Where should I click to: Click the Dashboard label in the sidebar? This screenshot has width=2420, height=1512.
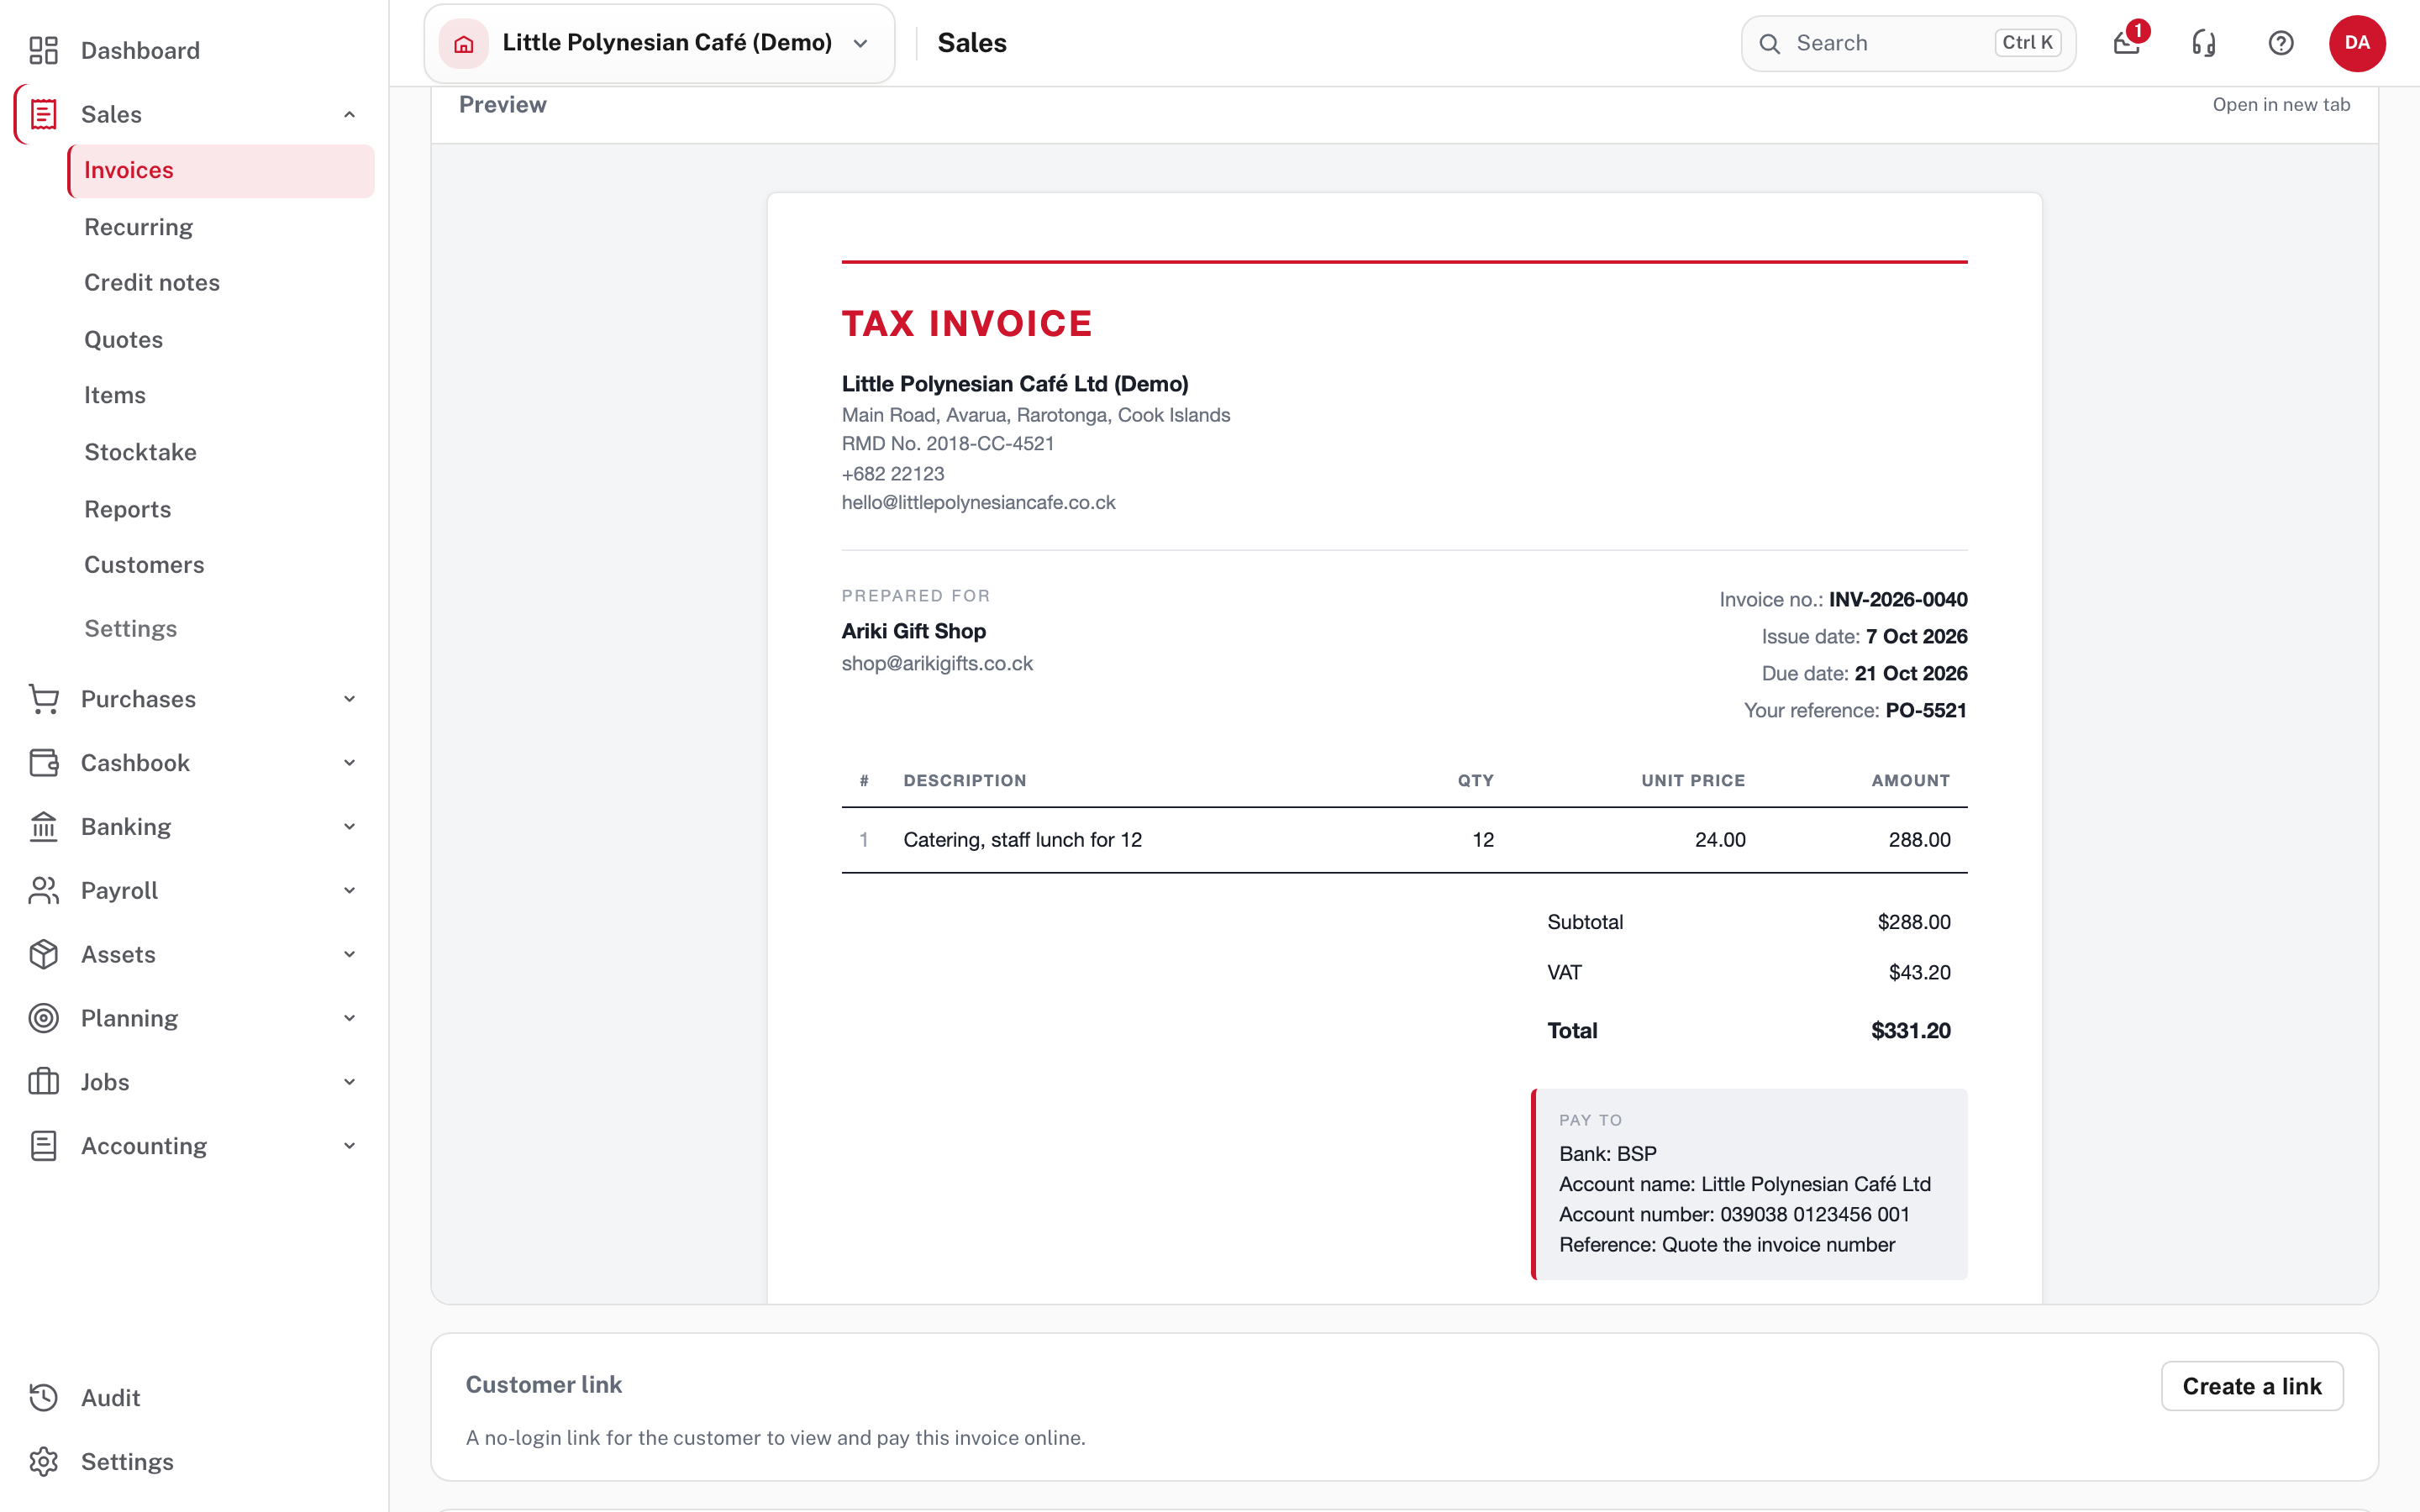tap(140, 50)
